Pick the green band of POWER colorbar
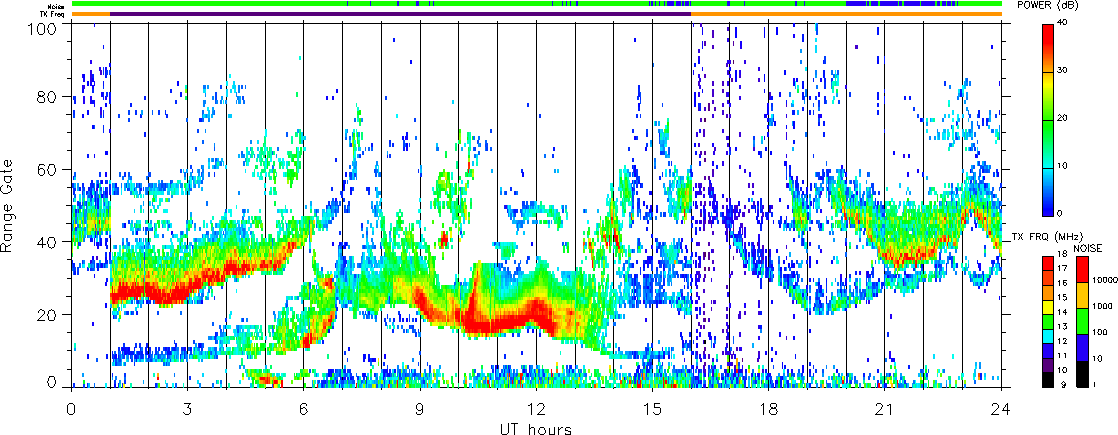This screenshot has width=1118, height=435. [1048, 143]
